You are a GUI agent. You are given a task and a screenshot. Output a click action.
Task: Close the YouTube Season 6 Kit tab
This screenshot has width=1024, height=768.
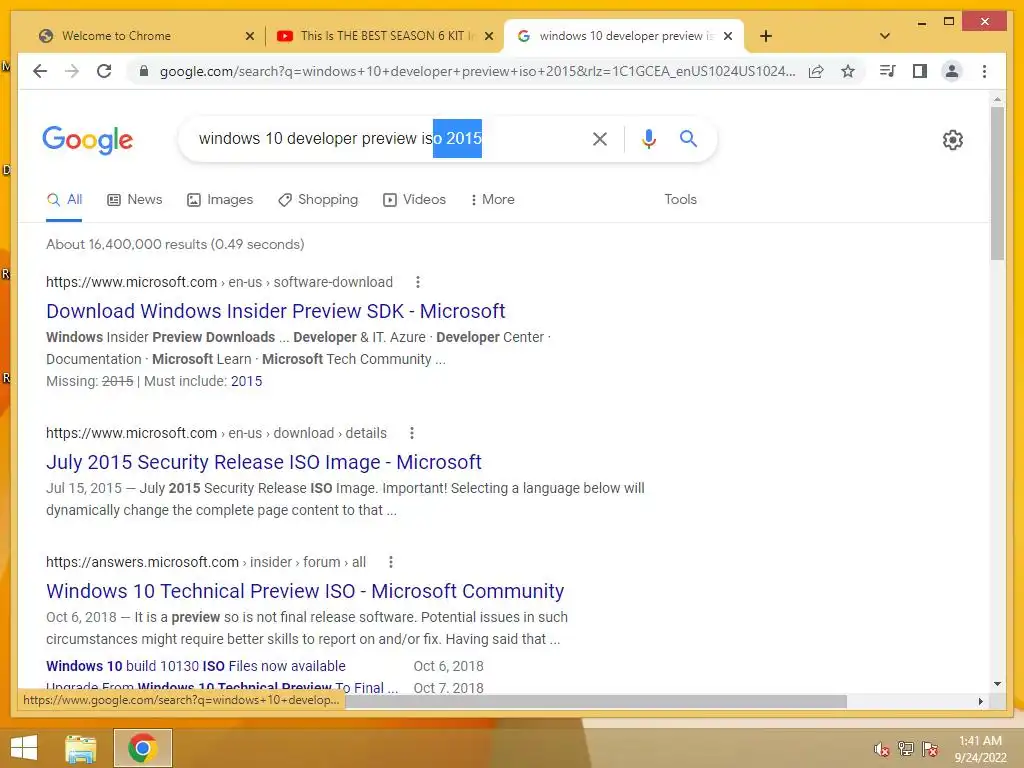(x=488, y=37)
